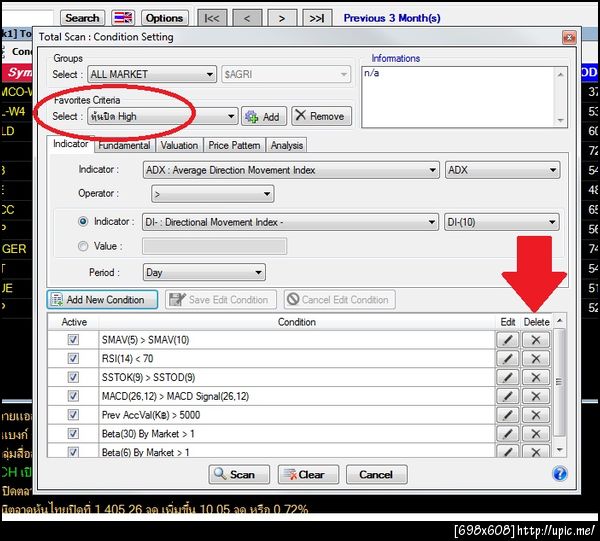The width and height of the screenshot is (600, 541).
Task: Uncheck Active for Prev AccVal > 5000
Action: coord(73,415)
